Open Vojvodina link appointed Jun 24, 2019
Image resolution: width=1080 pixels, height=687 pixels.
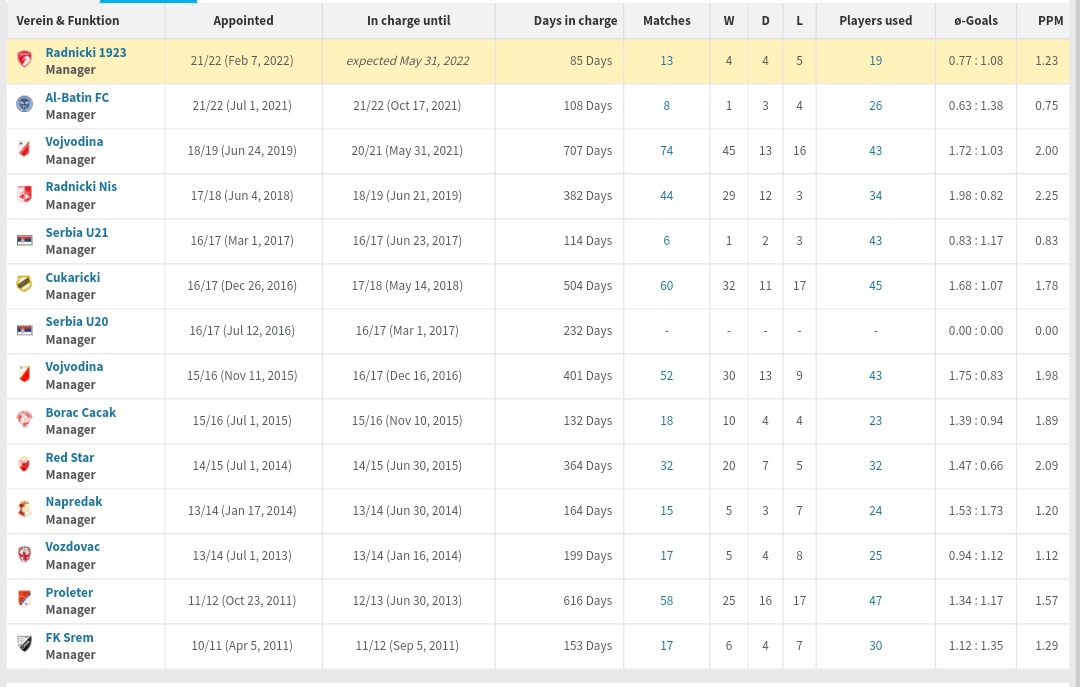(x=74, y=141)
